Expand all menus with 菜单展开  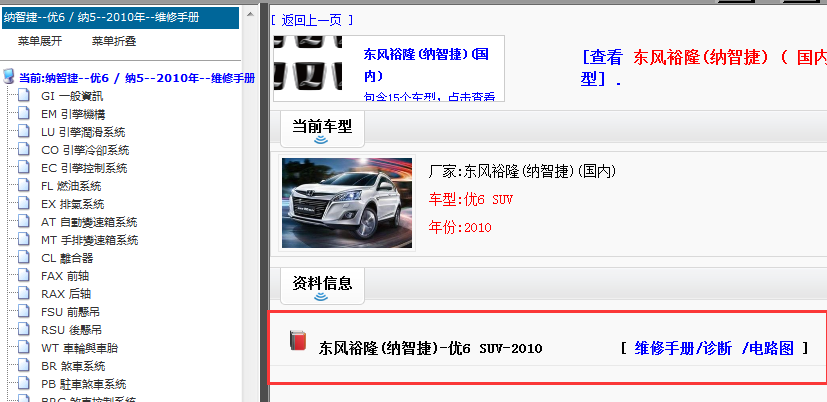click(40, 41)
